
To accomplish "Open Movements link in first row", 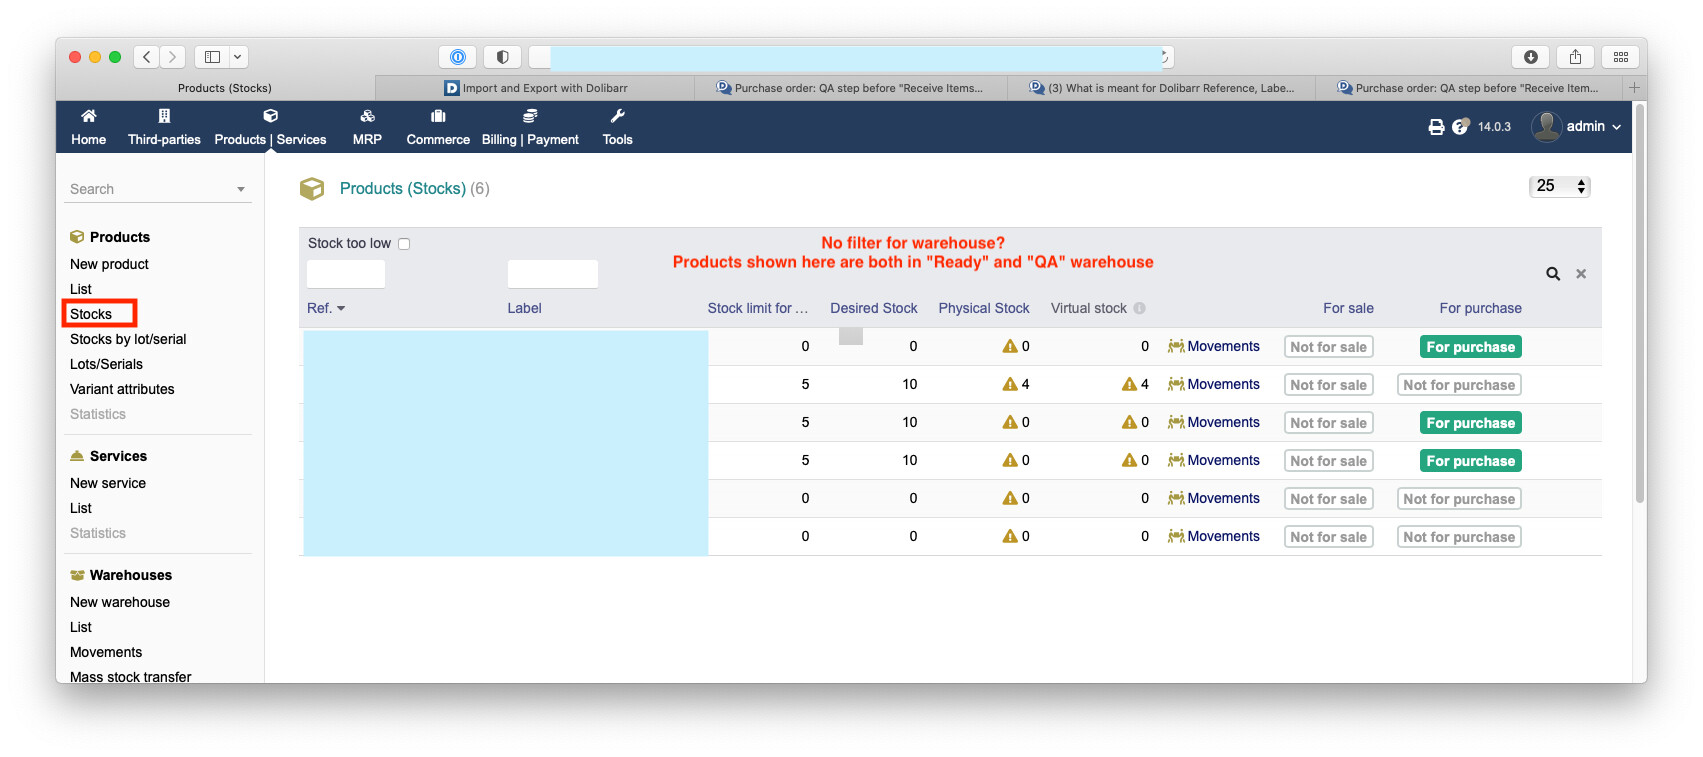I will (x=1223, y=346).
